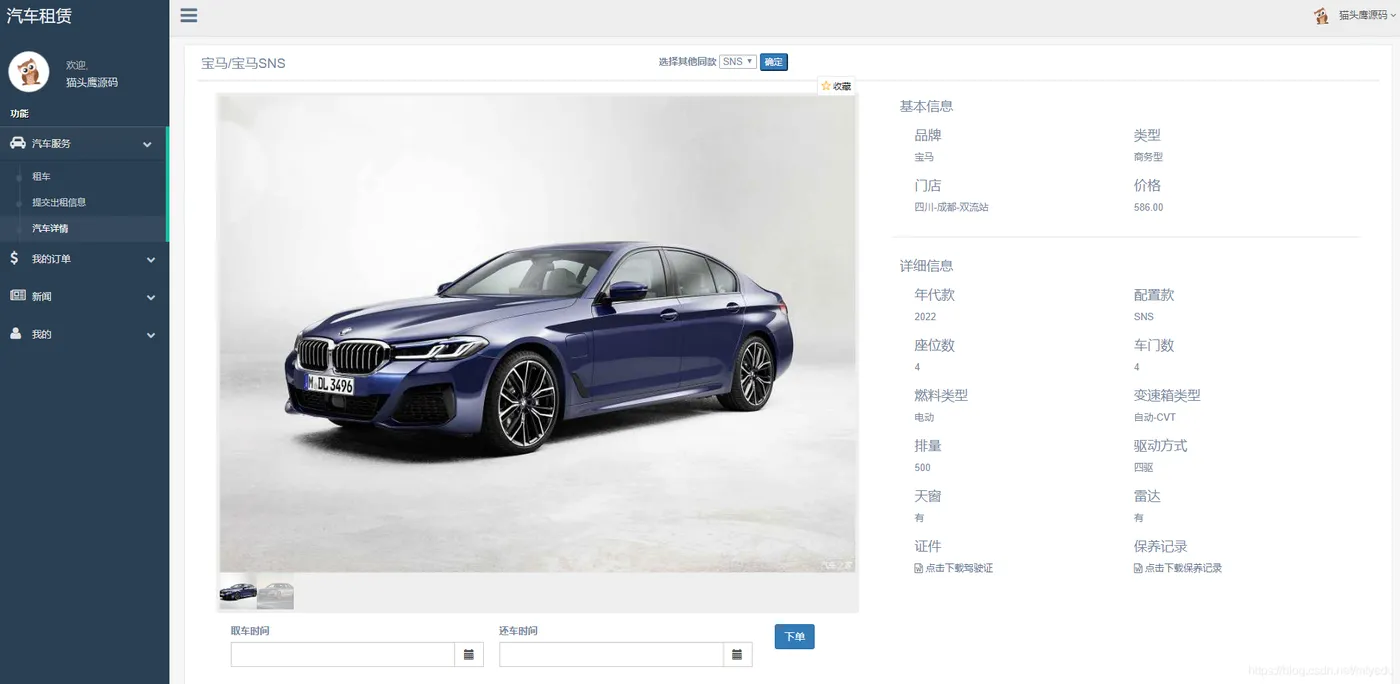The image size is (1400, 684).
Task: Click the newspaper icon beside 新闻
Action: (17, 296)
